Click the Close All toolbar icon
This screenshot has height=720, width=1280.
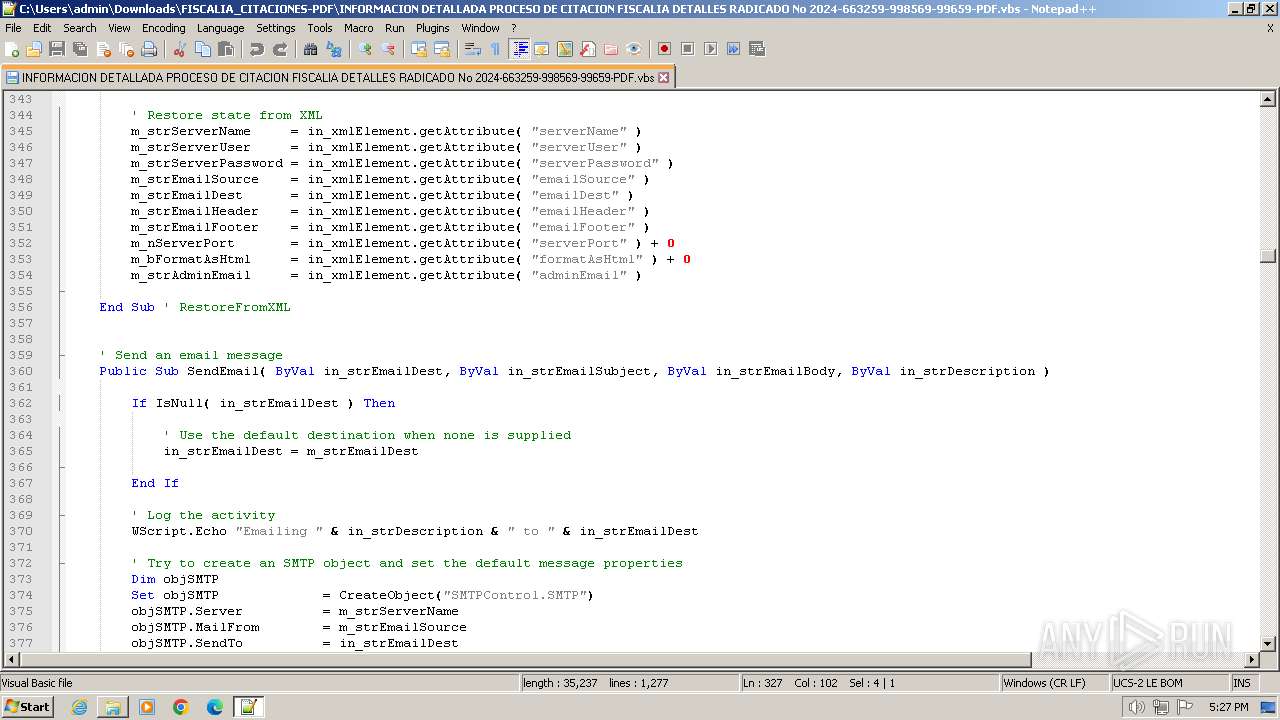126,49
